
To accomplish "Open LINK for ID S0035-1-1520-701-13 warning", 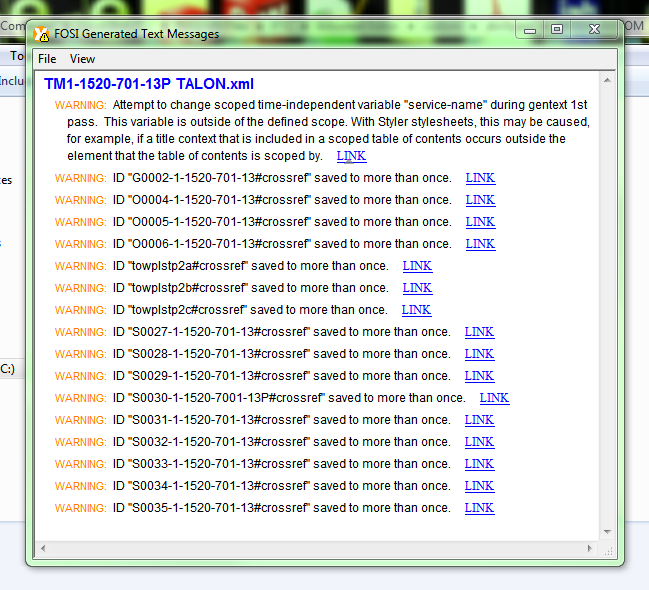I will tap(479, 508).
